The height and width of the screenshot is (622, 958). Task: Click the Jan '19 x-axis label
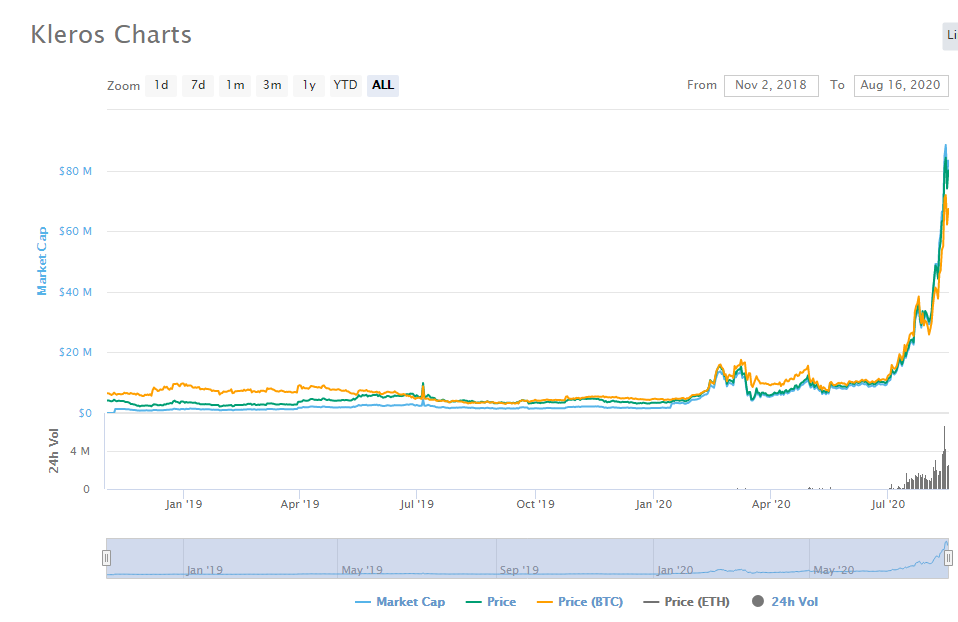click(x=183, y=504)
